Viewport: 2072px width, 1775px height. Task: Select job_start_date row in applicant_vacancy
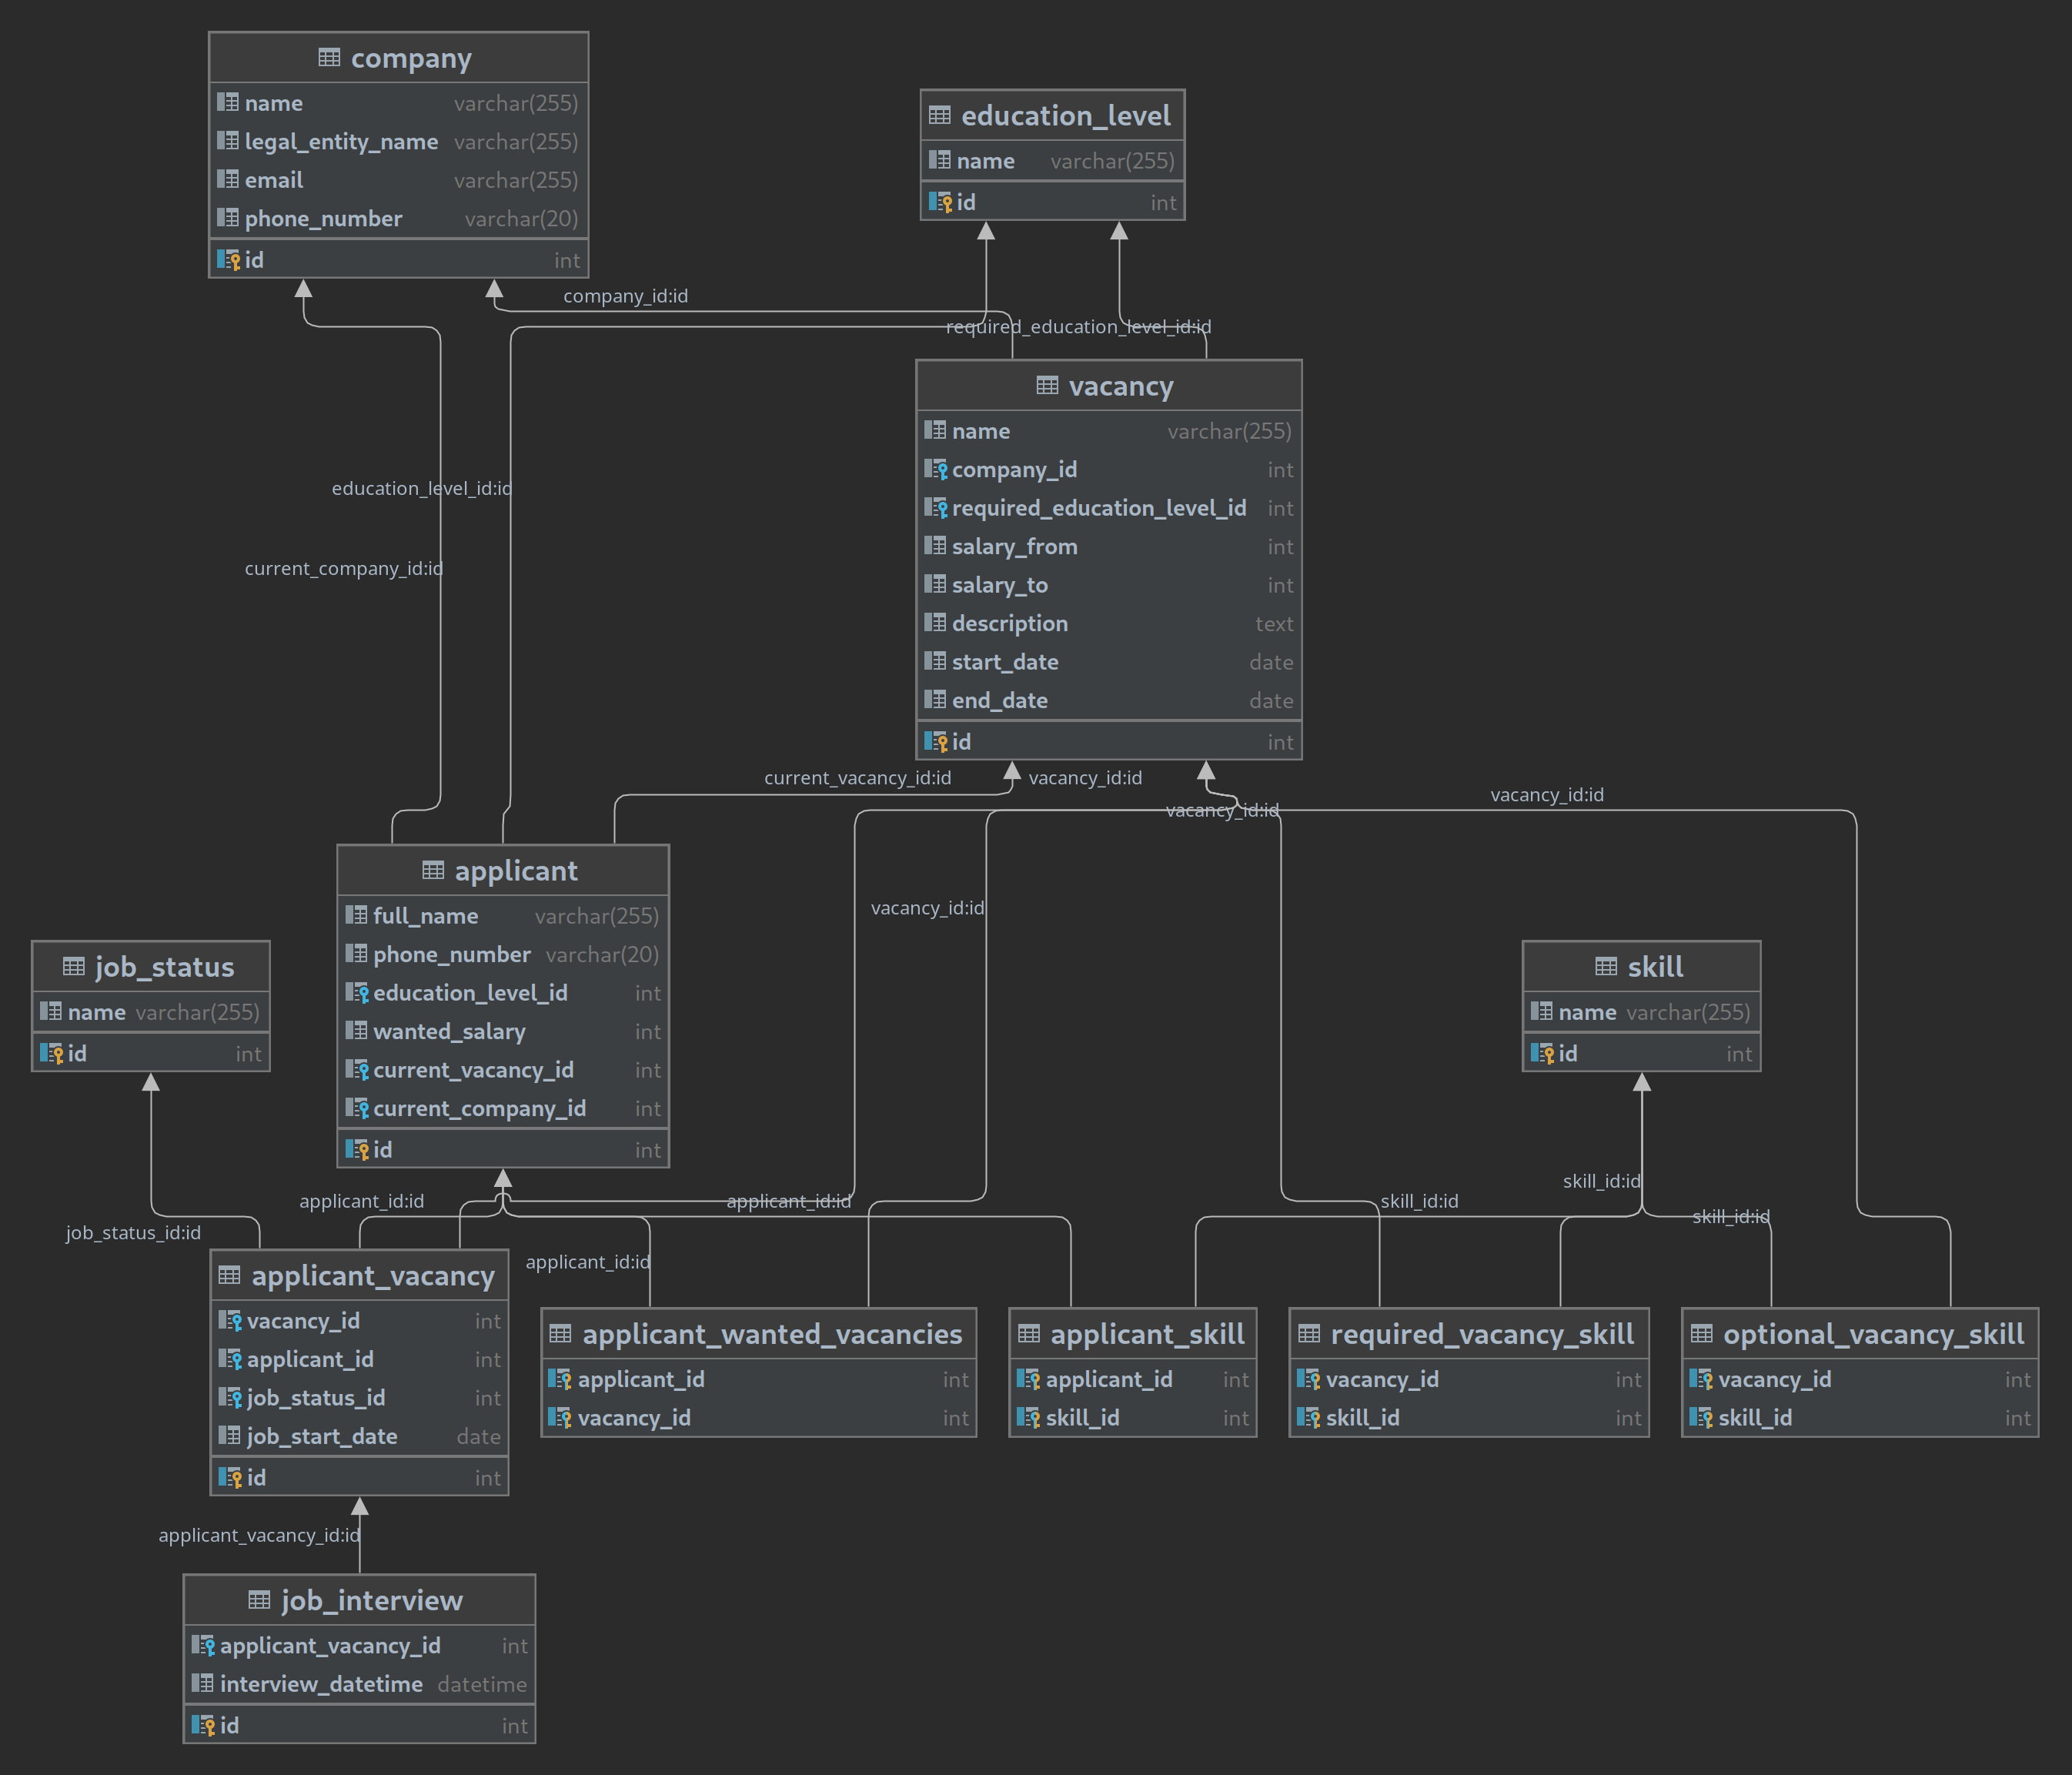pyautogui.click(x=322, y=1437)
